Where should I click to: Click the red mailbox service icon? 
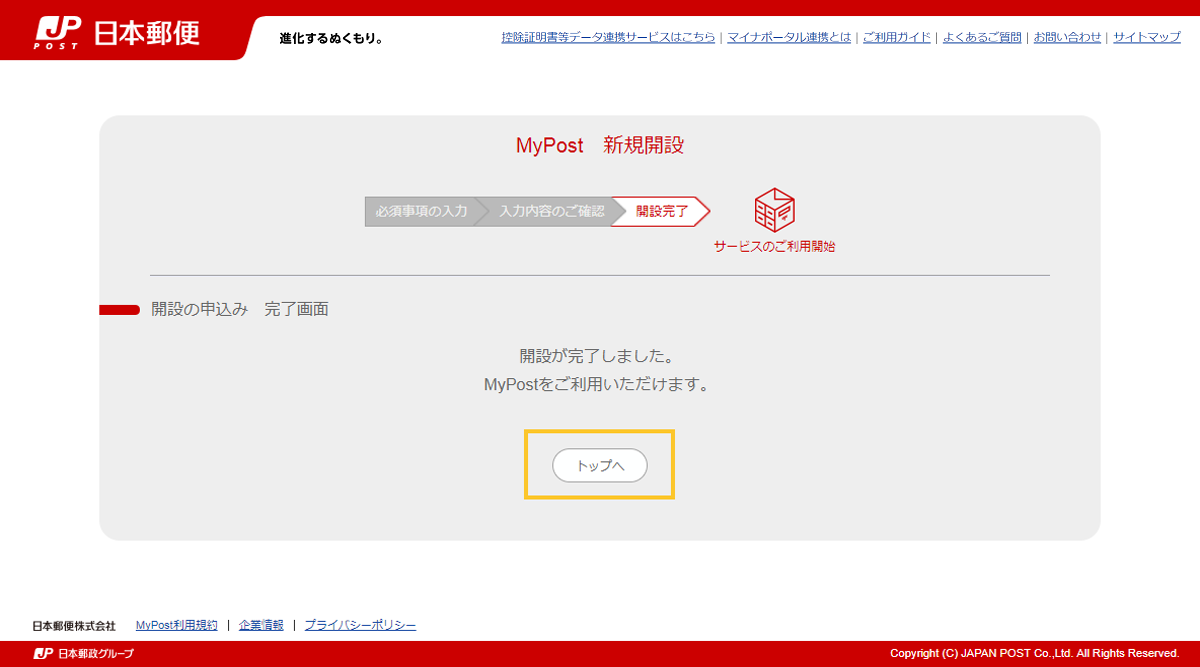point(774,210)
